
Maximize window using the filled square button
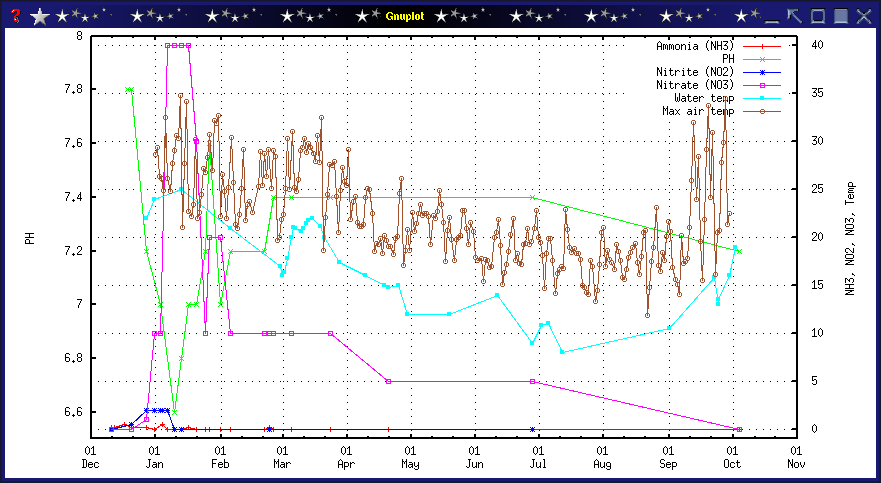click(x=841, y=16)
